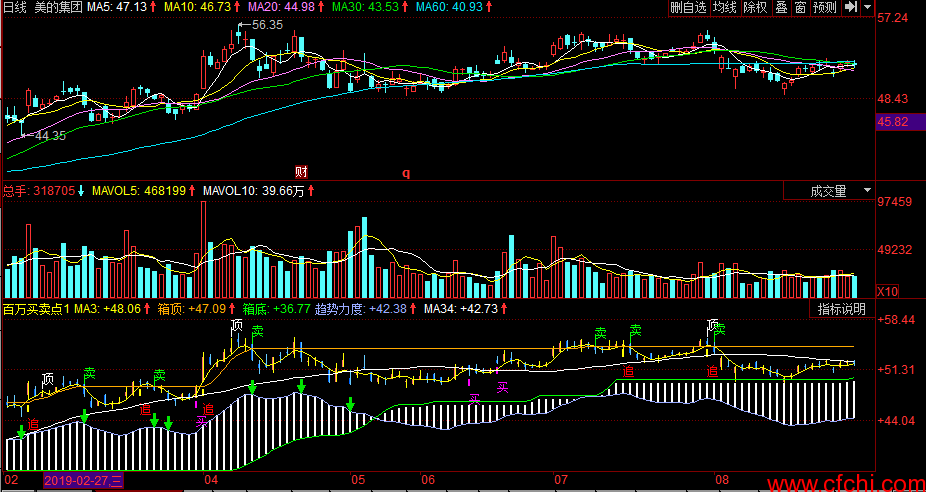This screenshot has width=926, height=492.
Task: Click the 删自选 remove-from-watchlist button
Action: 688,8
